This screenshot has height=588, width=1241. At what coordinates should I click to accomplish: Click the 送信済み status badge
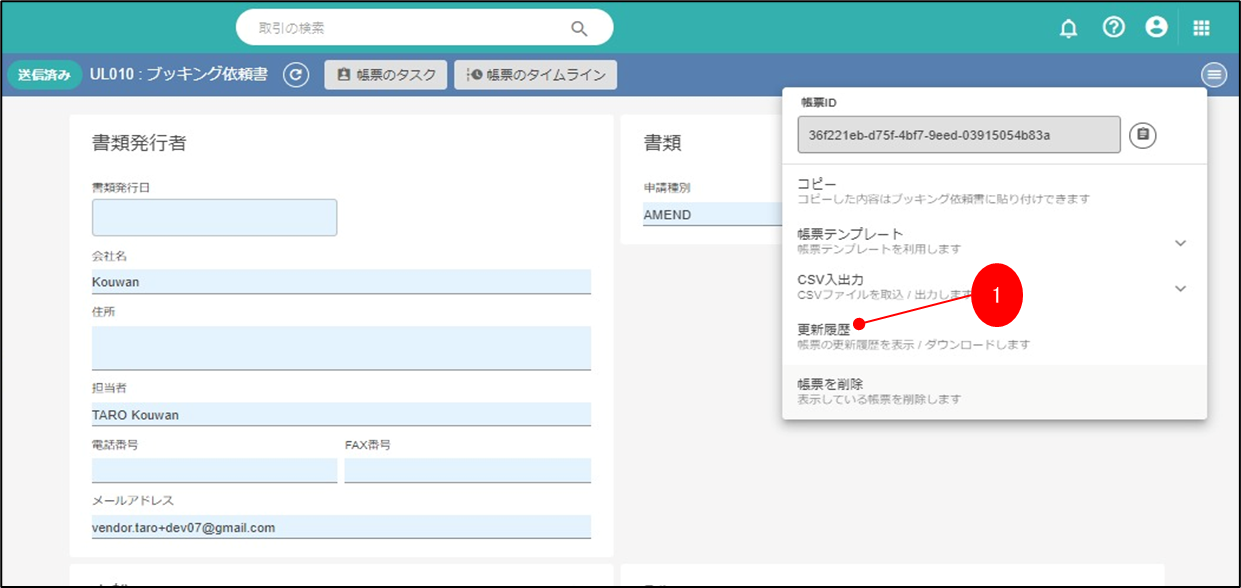[x=44, y=75]
